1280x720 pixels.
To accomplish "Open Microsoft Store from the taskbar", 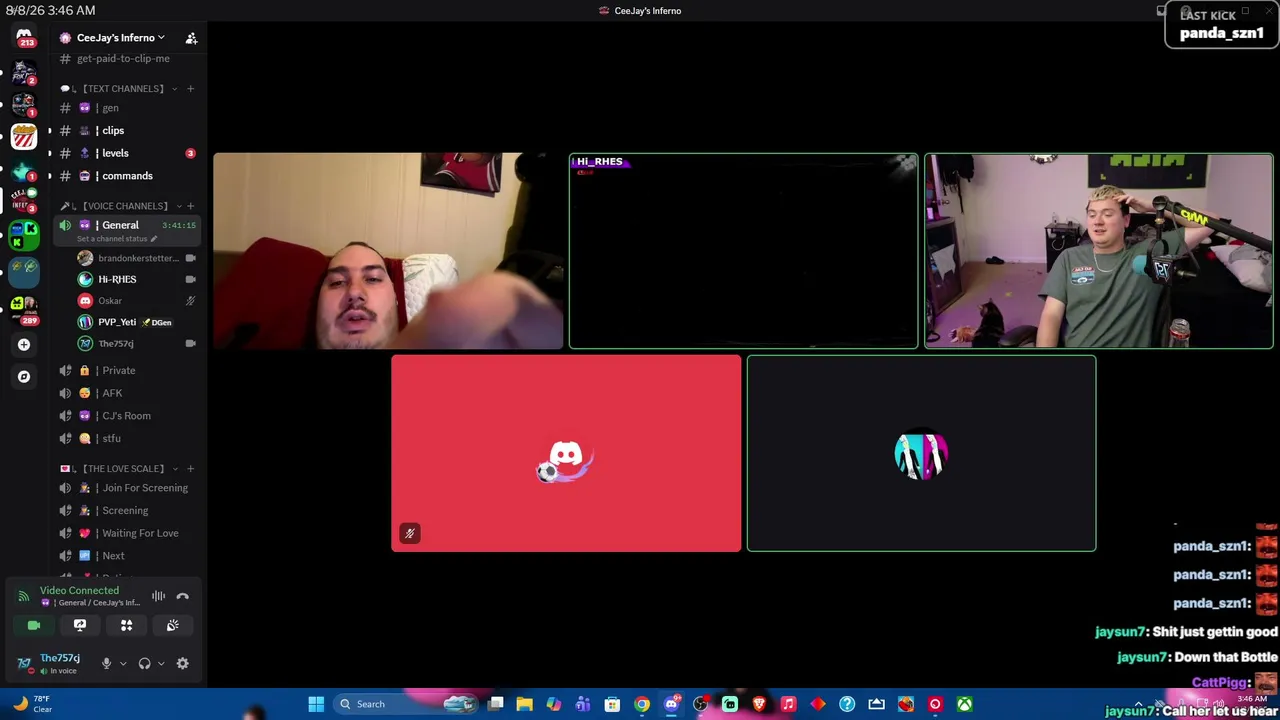I will 612,704.
